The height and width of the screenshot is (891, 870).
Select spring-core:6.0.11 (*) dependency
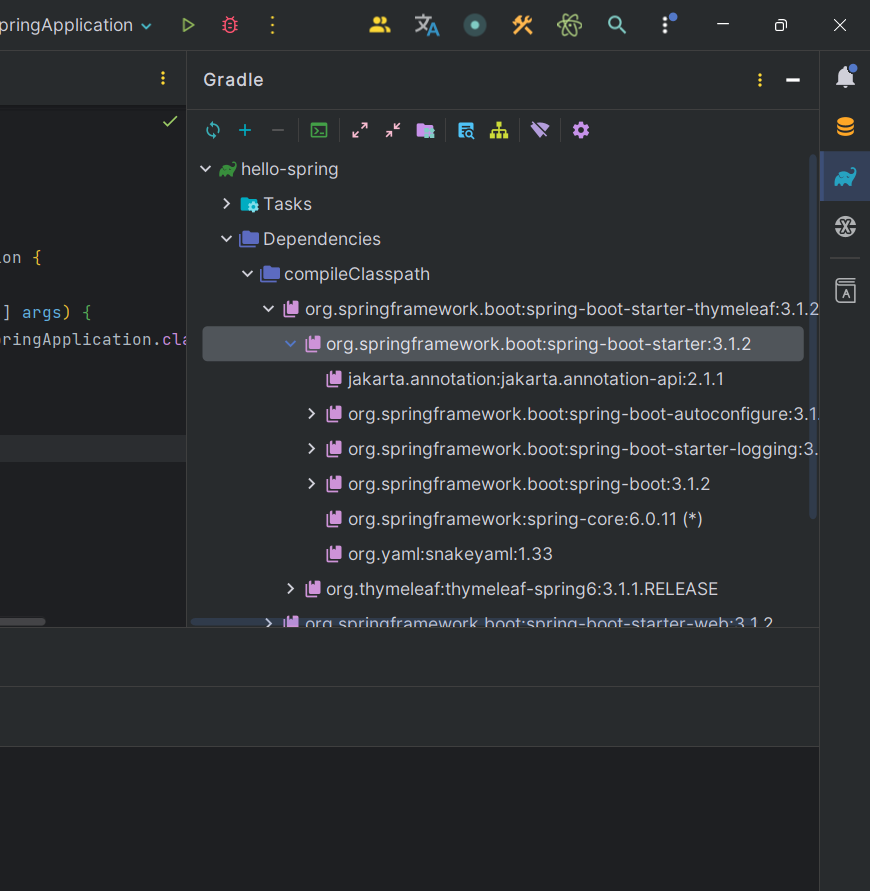coord(525,519)
